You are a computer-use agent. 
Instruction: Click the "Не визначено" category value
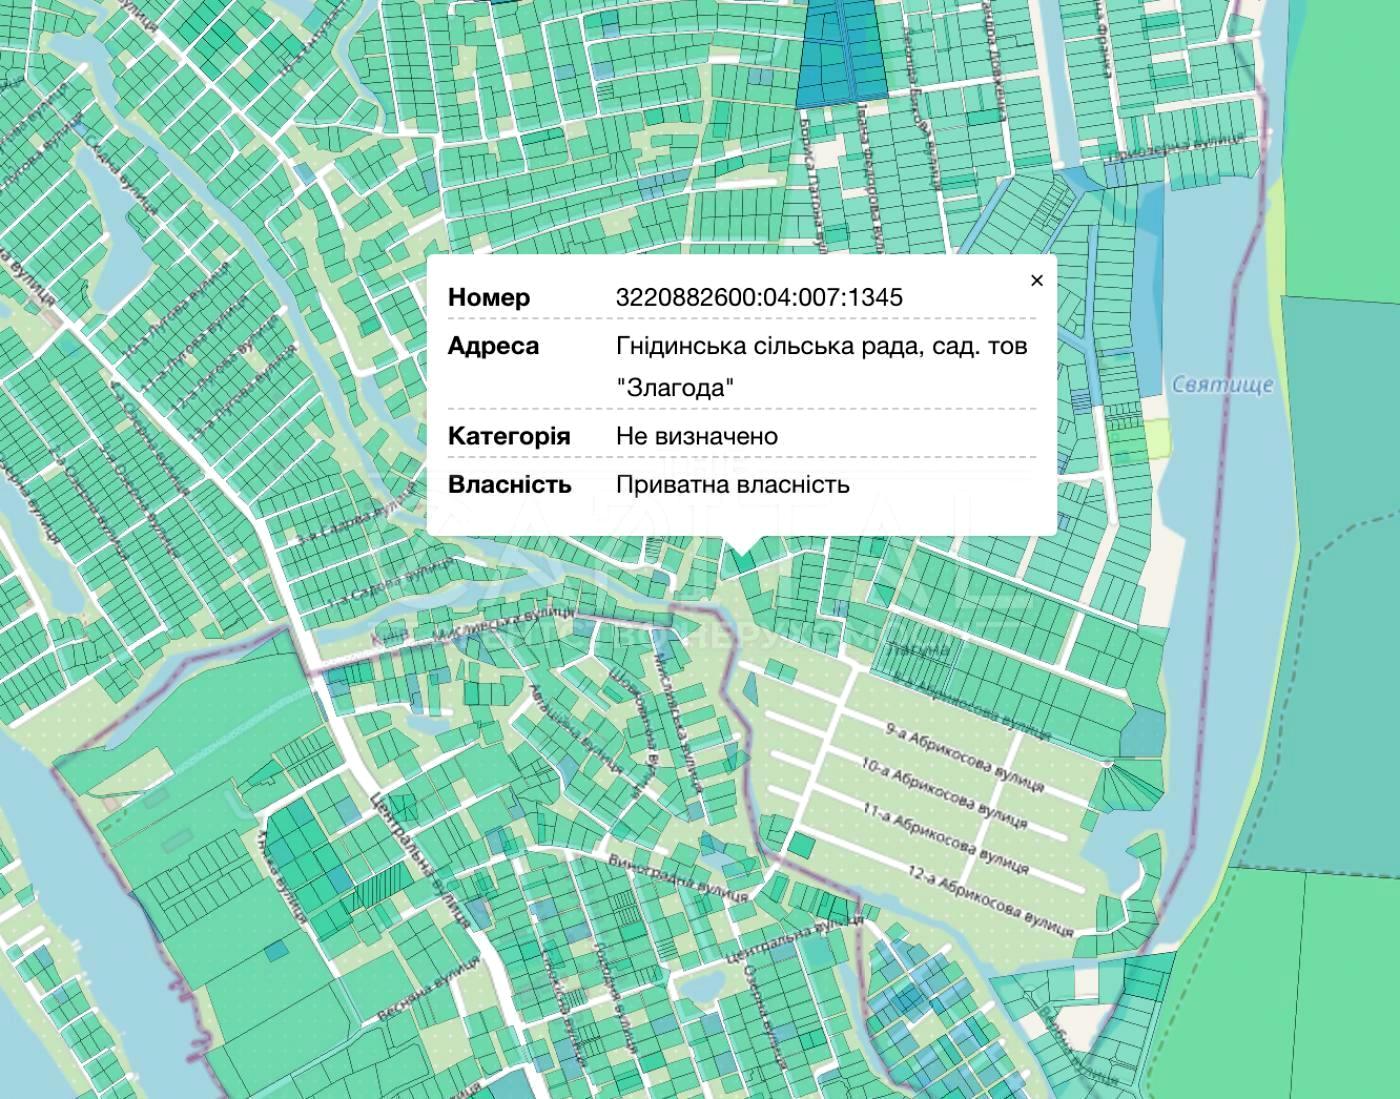coord(696,436)
